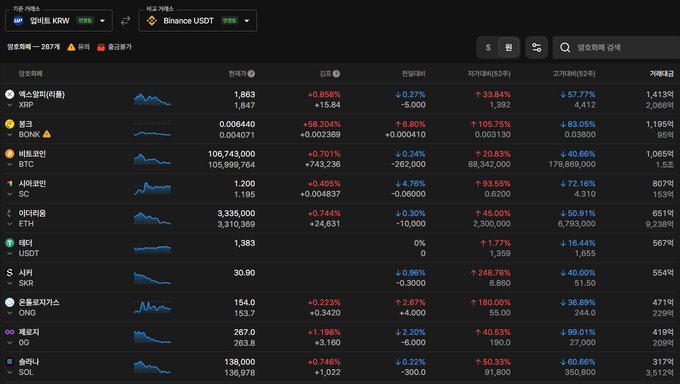Expand the XRP row chevron
The image size is (680, 384).
click(10, 105)
